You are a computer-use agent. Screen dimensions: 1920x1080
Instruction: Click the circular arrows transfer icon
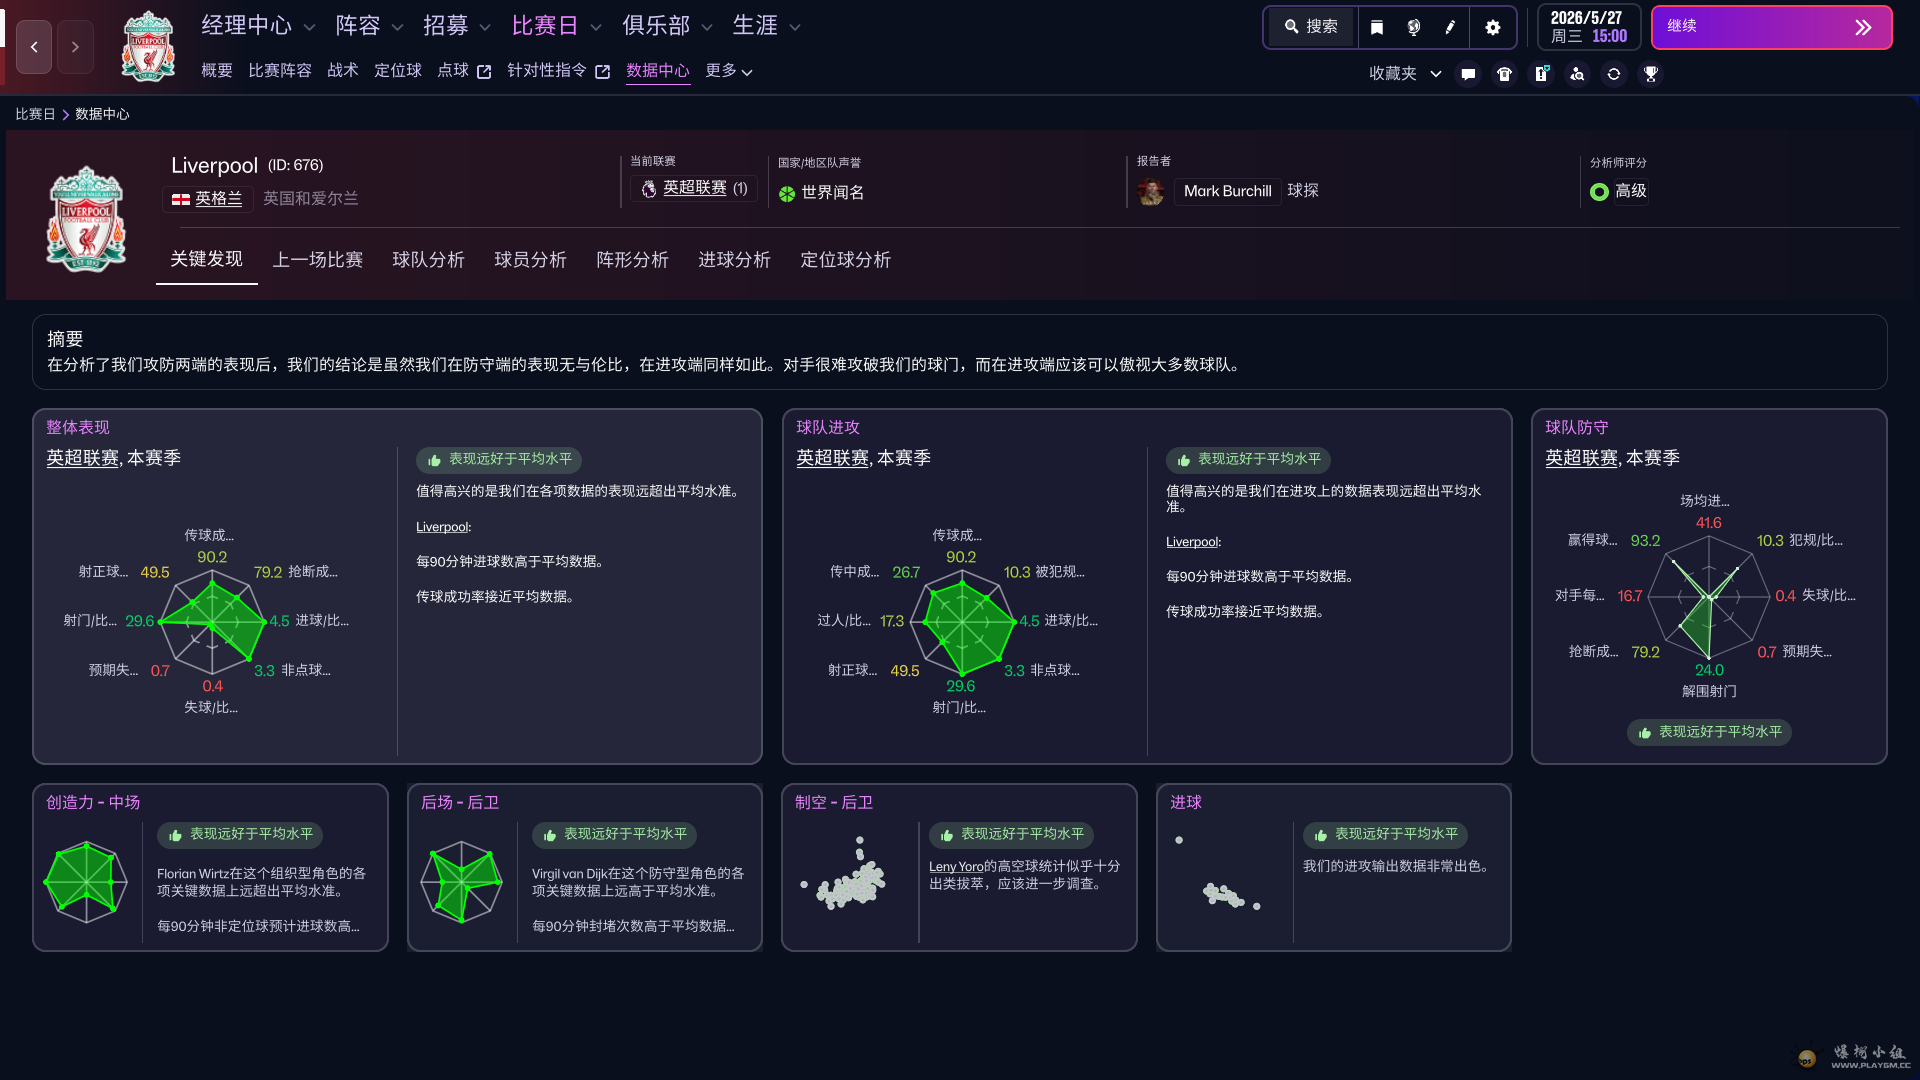(1614, 74)
